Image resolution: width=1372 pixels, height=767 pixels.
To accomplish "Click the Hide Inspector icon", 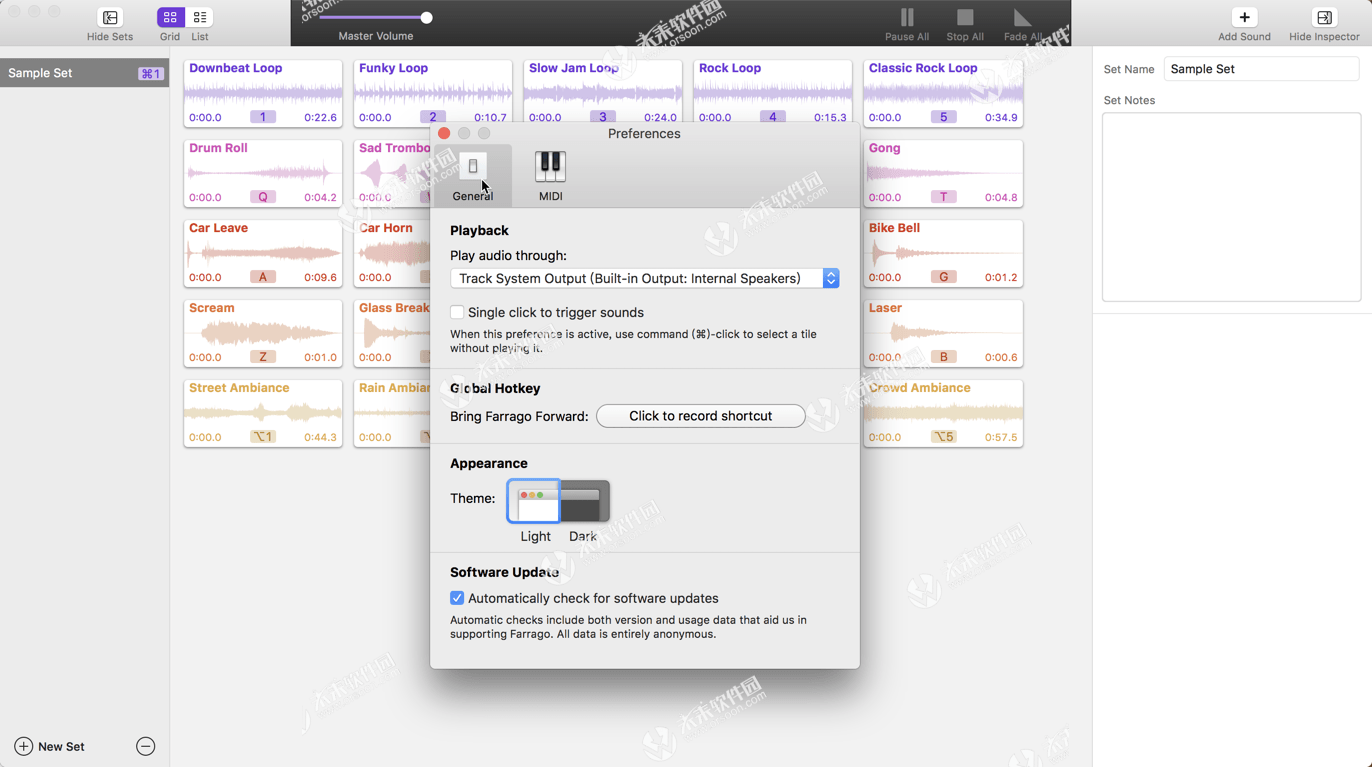I will coord(1324,17).
